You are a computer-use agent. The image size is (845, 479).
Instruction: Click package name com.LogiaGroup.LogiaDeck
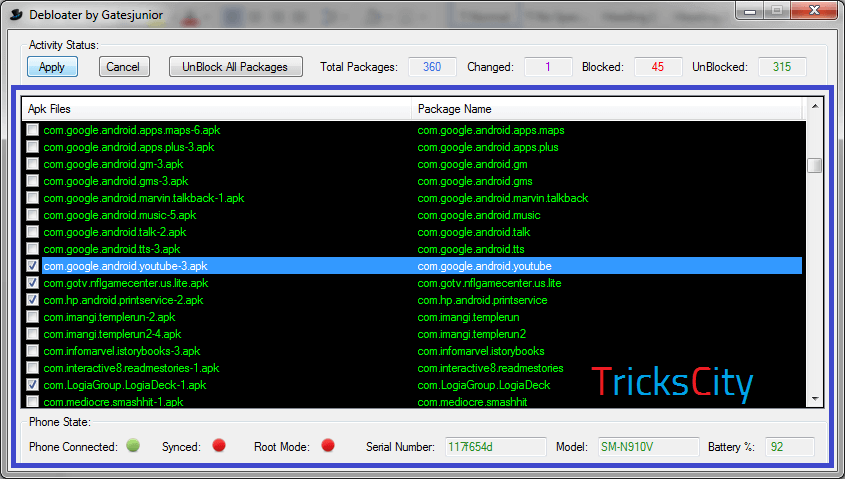click(484, 385)
